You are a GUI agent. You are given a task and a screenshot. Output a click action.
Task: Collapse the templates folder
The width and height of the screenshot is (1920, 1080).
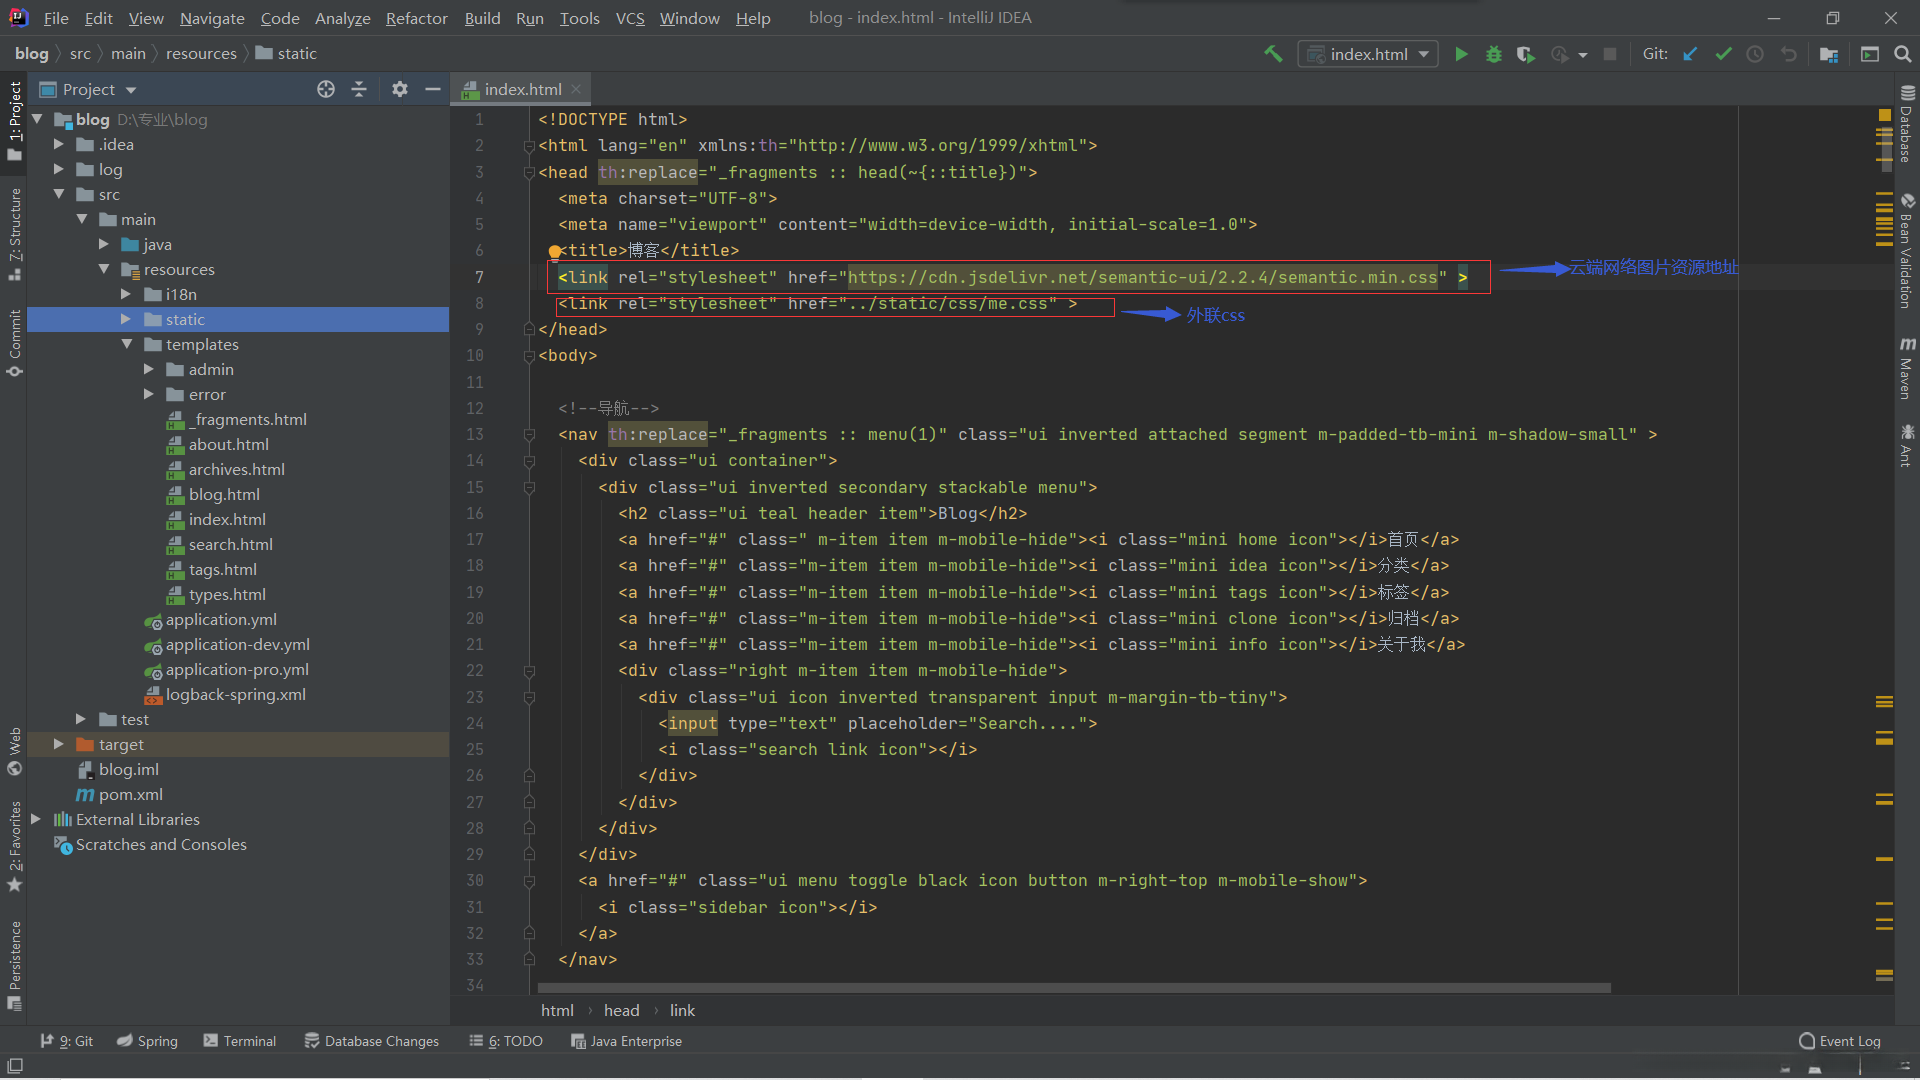(126, 344)
